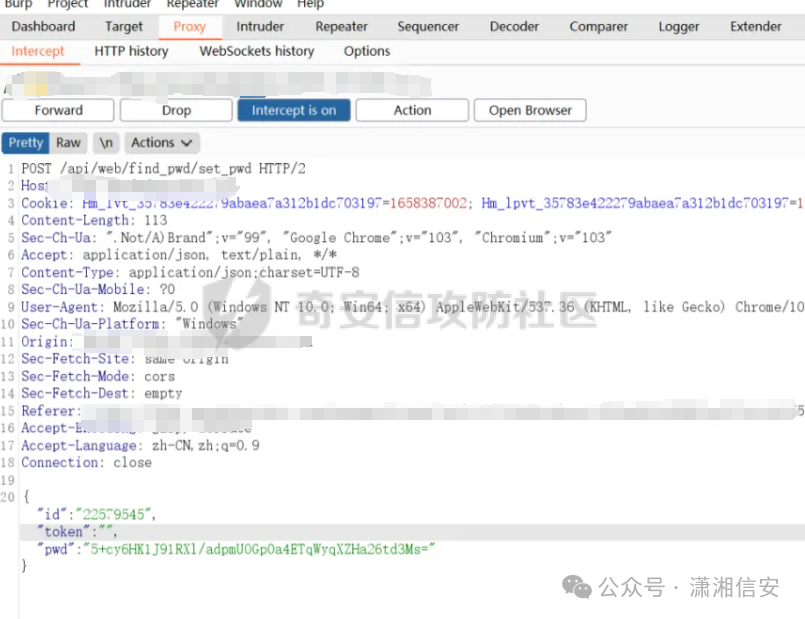Open the Repeater menu in menu bar
805x619 pixels.
(193, 4)
